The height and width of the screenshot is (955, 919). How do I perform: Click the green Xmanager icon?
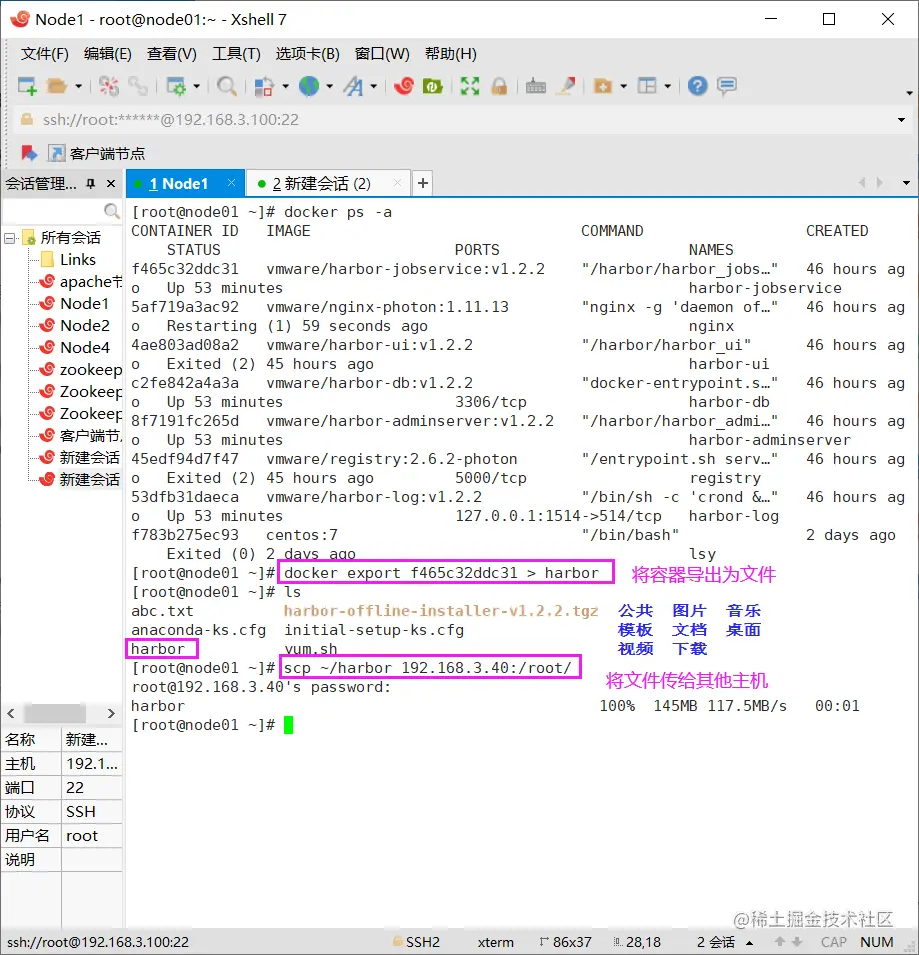click(x=432, y=86)
